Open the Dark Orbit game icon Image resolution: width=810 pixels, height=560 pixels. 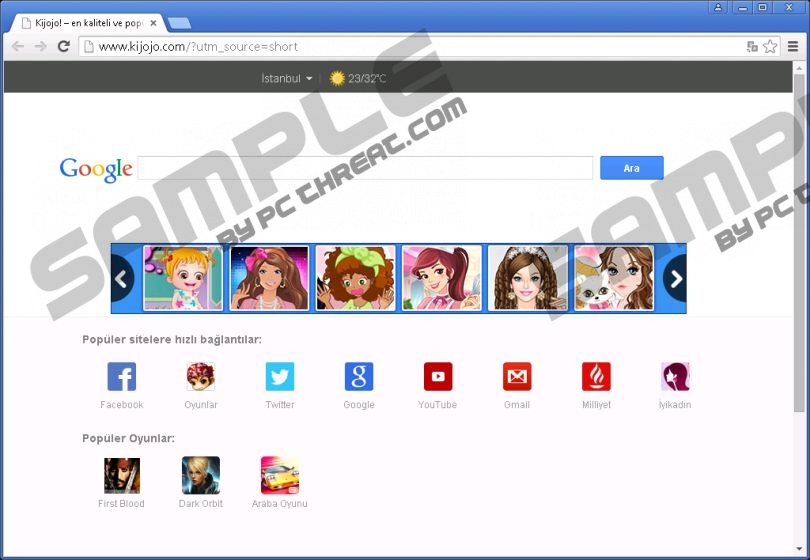click(201, 475)
